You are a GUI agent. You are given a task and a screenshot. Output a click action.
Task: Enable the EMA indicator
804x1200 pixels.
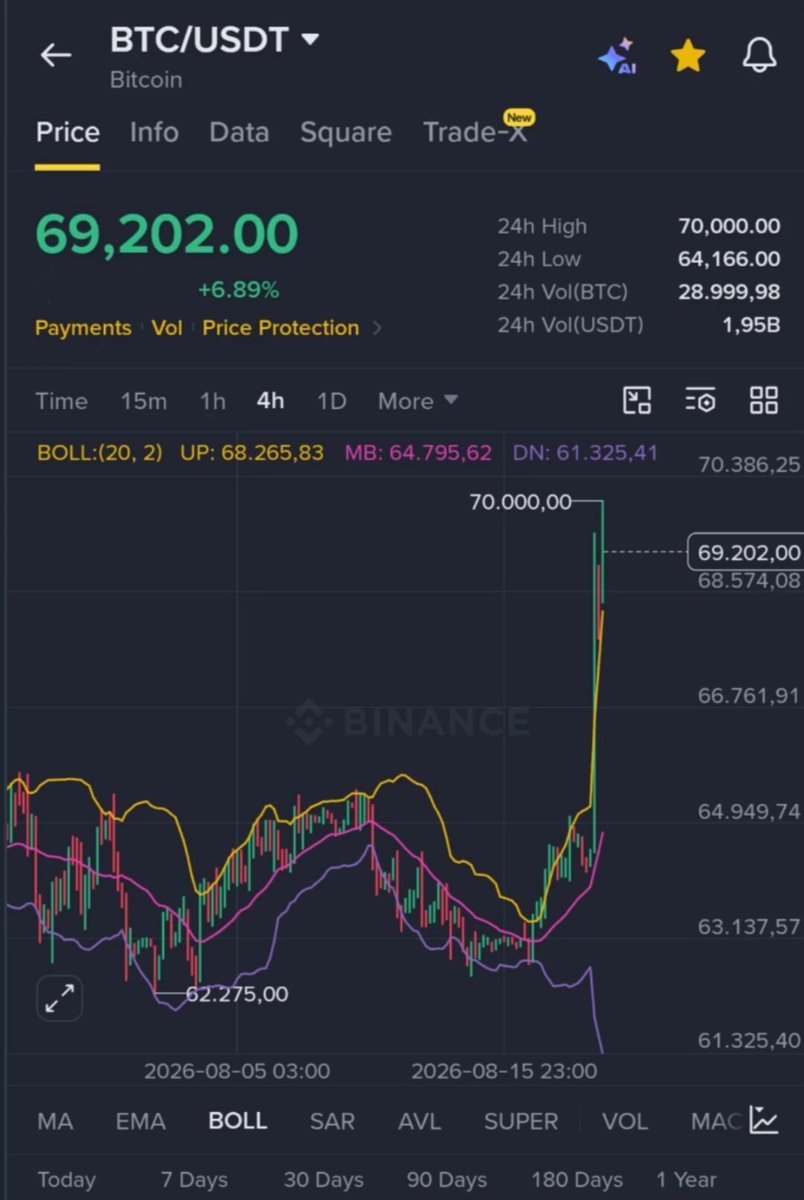point(141,1121)
